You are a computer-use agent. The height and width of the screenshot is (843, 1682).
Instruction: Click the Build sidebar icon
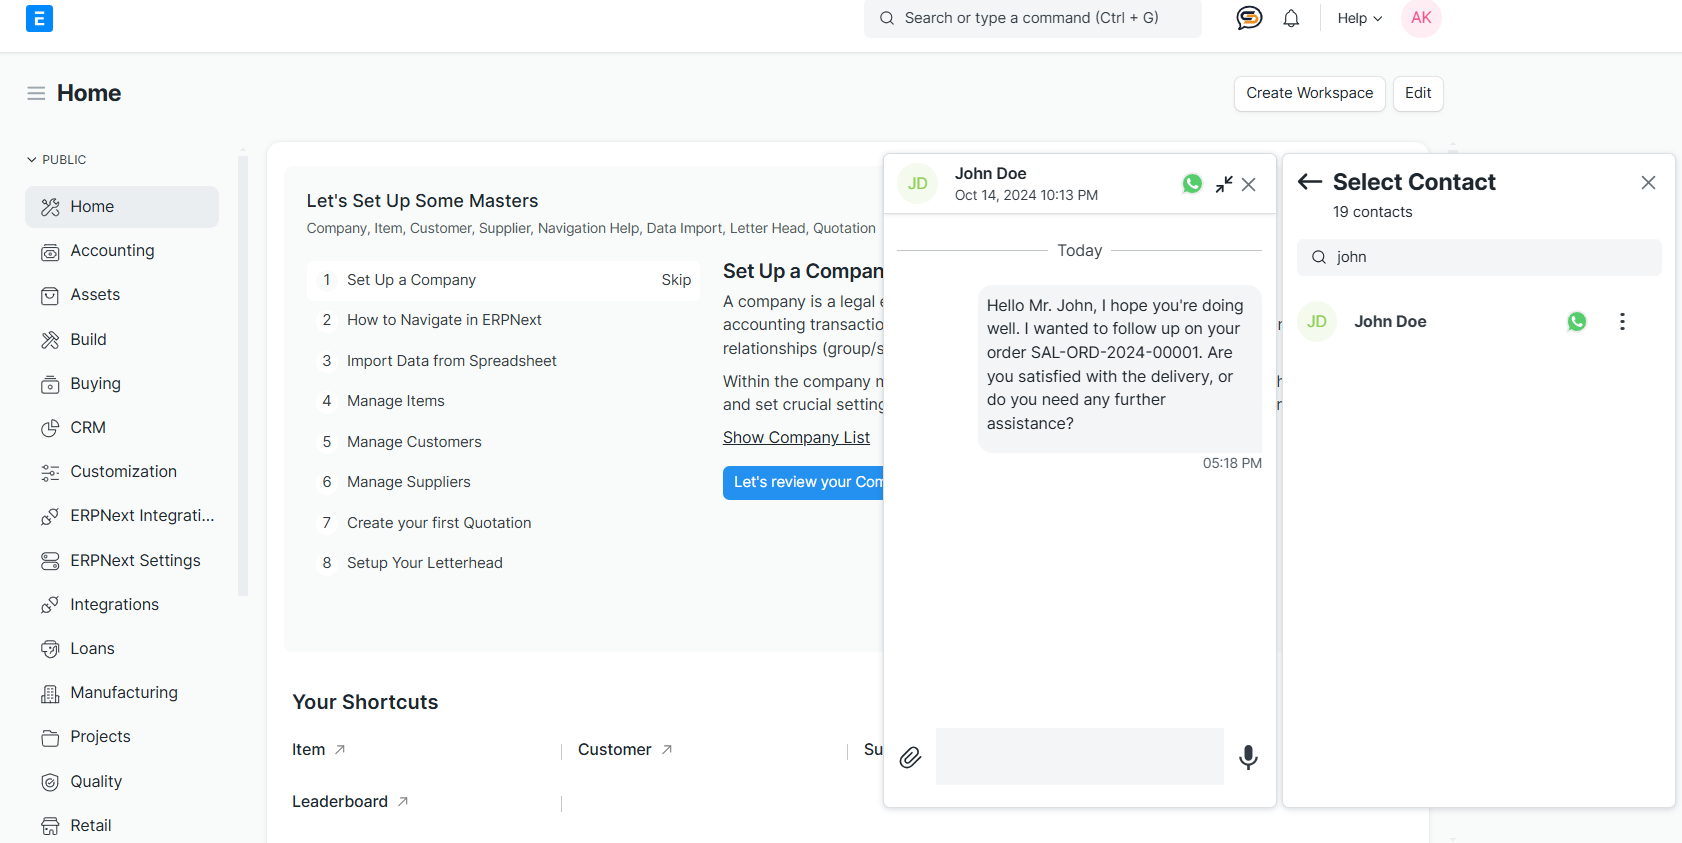tap(50, 340)
